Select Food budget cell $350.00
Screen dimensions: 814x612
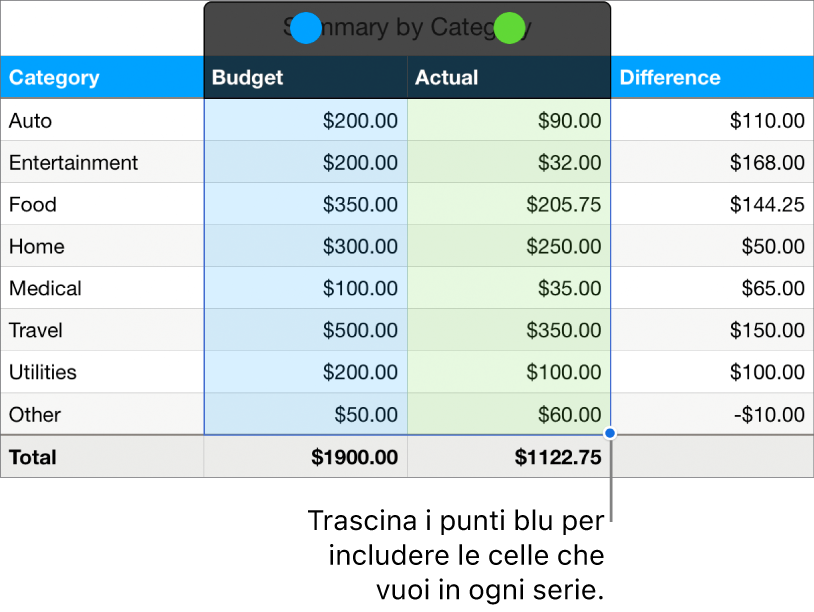pos(305,205)
